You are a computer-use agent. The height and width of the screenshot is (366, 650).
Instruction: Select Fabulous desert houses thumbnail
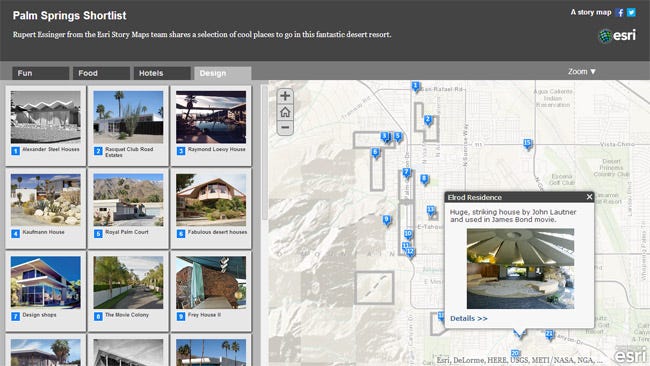(211, 200)
